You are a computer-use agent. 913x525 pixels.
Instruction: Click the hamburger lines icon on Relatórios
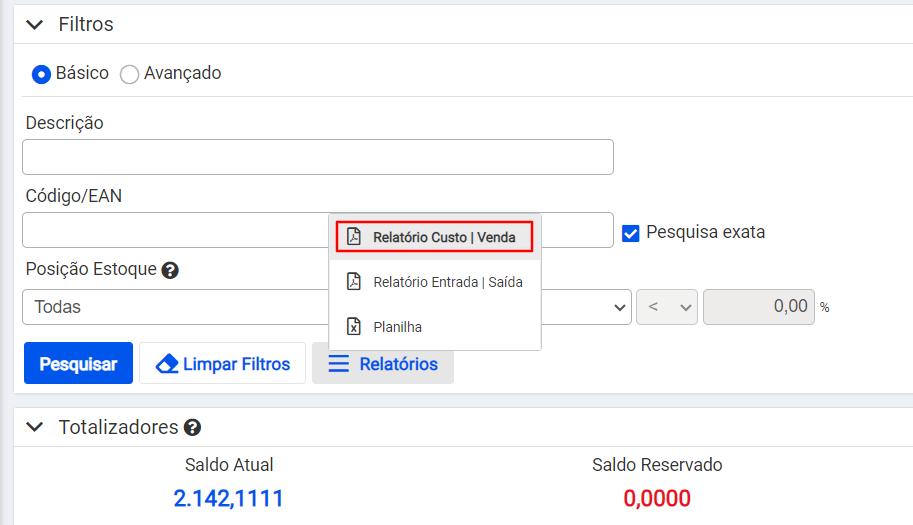pyautogui.click(x=339, y=364)
